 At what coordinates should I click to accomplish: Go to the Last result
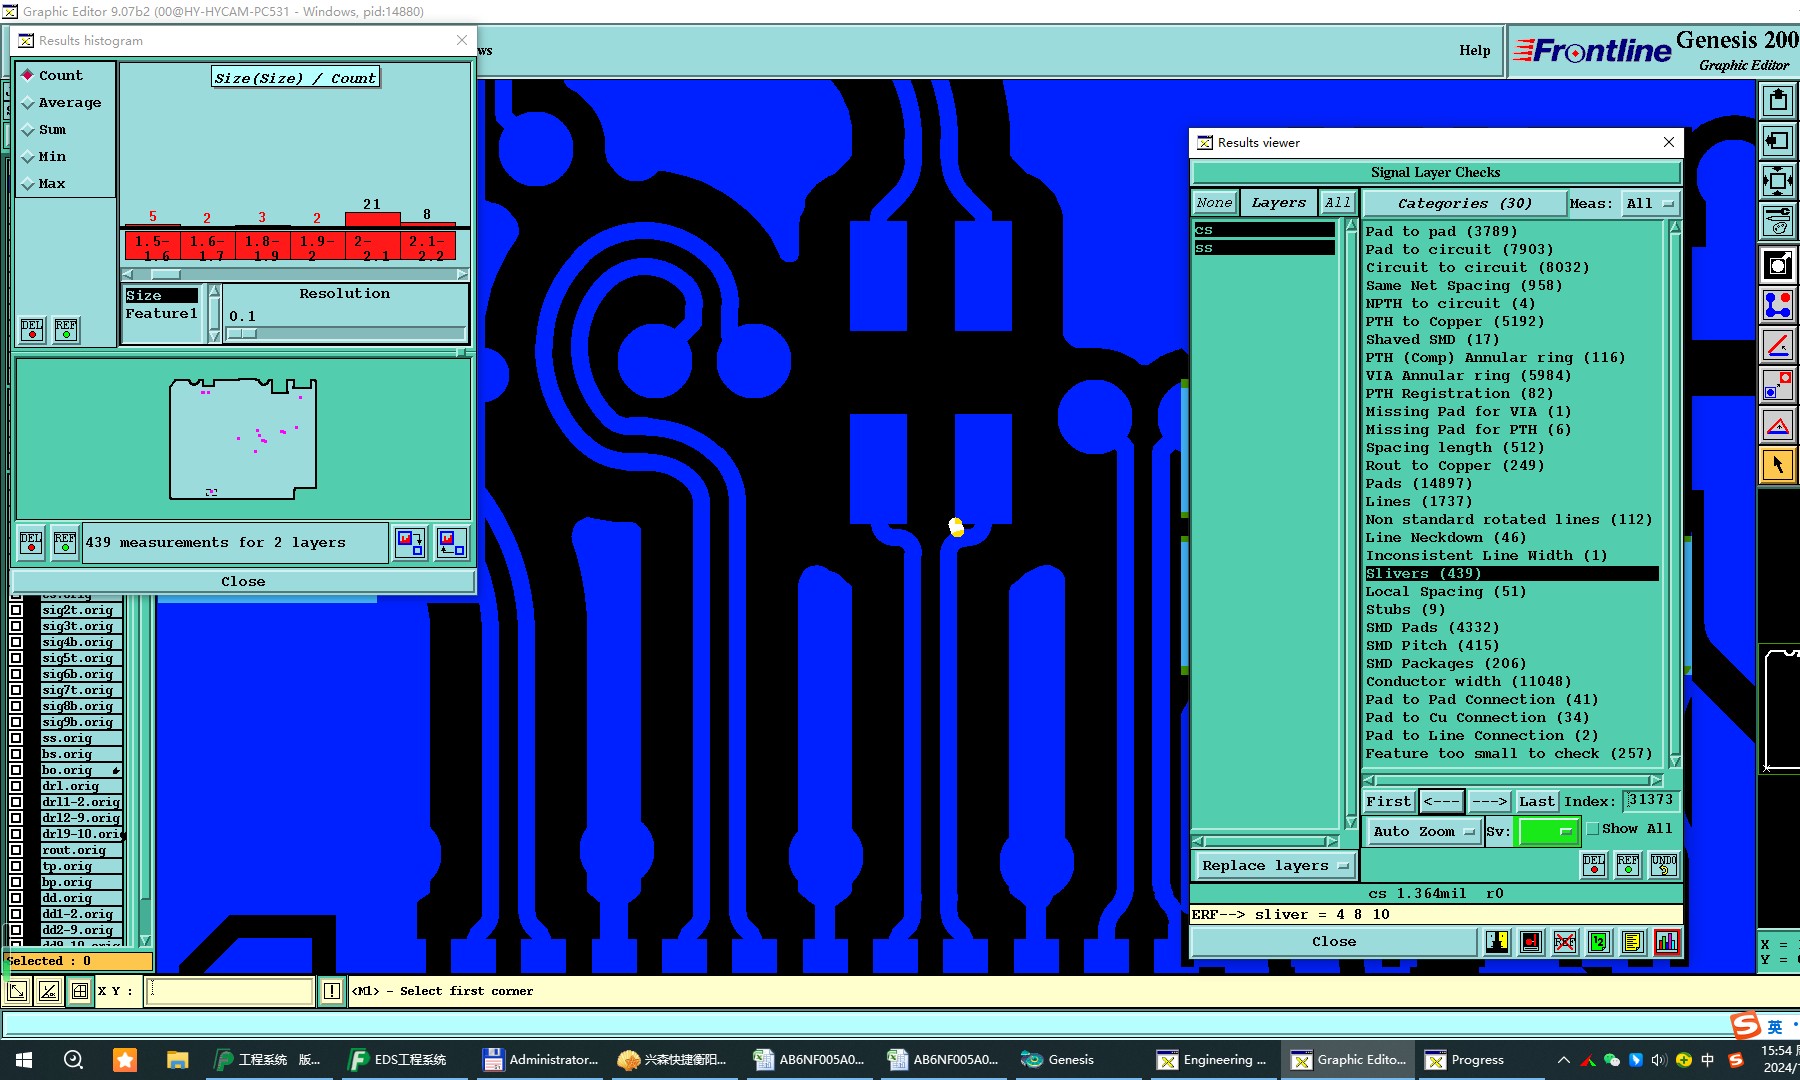pyautogui.click(x=1537, y=801)
